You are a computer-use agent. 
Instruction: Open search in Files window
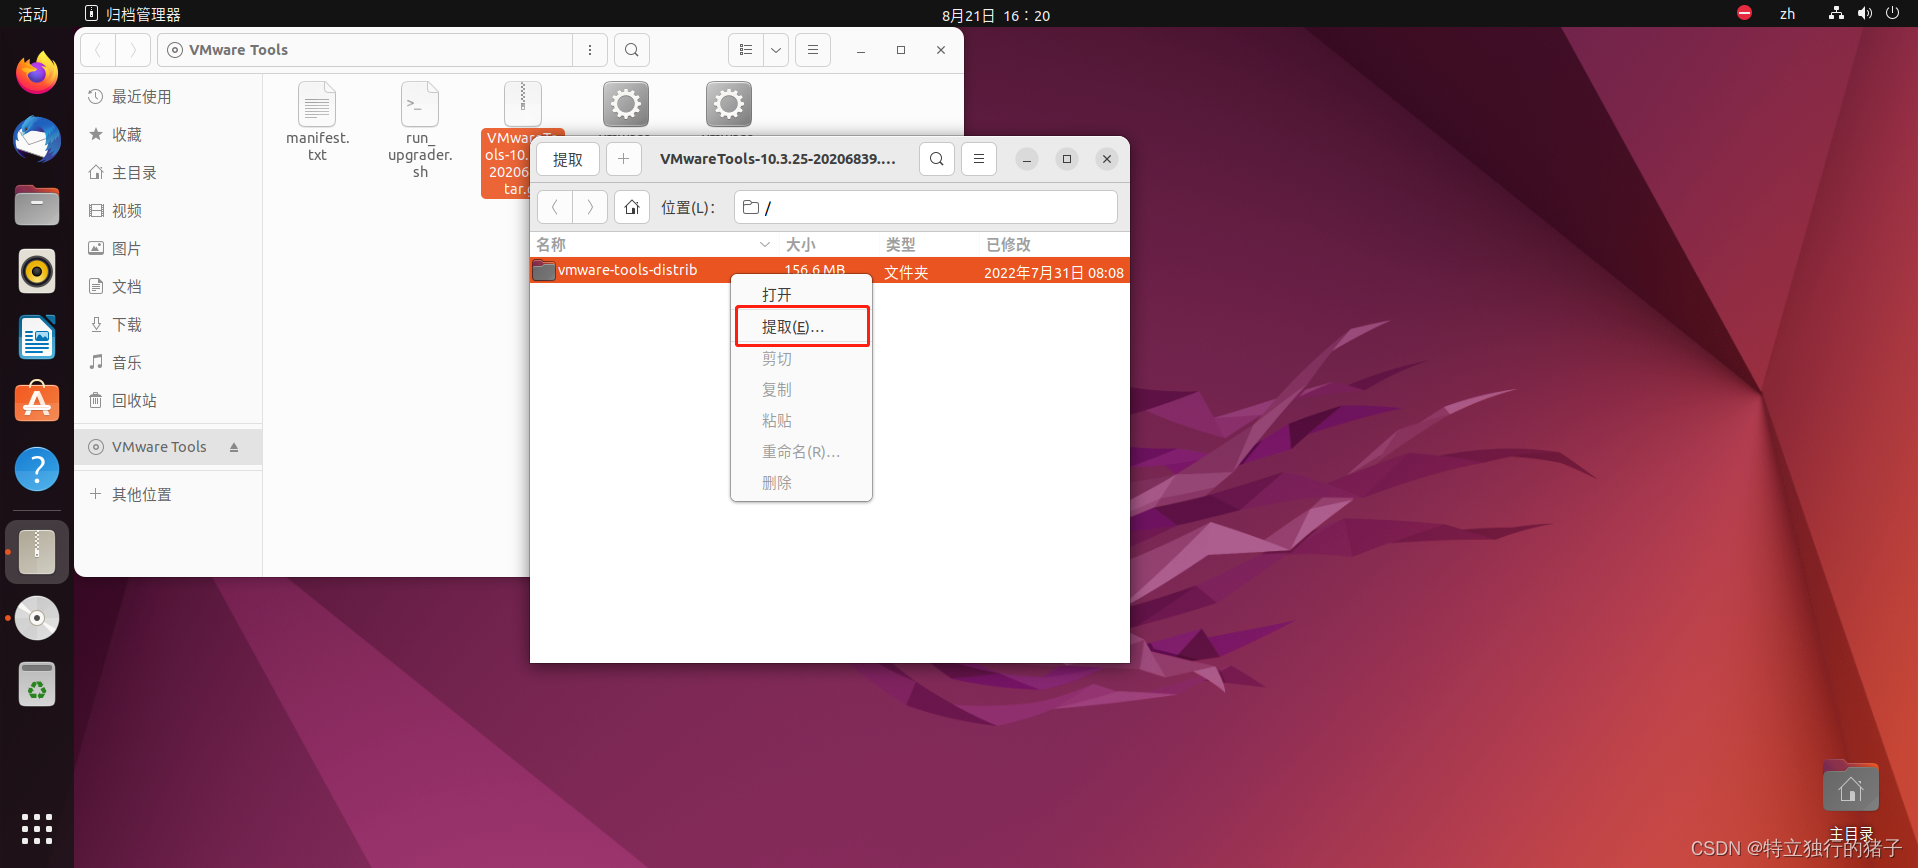[x=632, y=50]
